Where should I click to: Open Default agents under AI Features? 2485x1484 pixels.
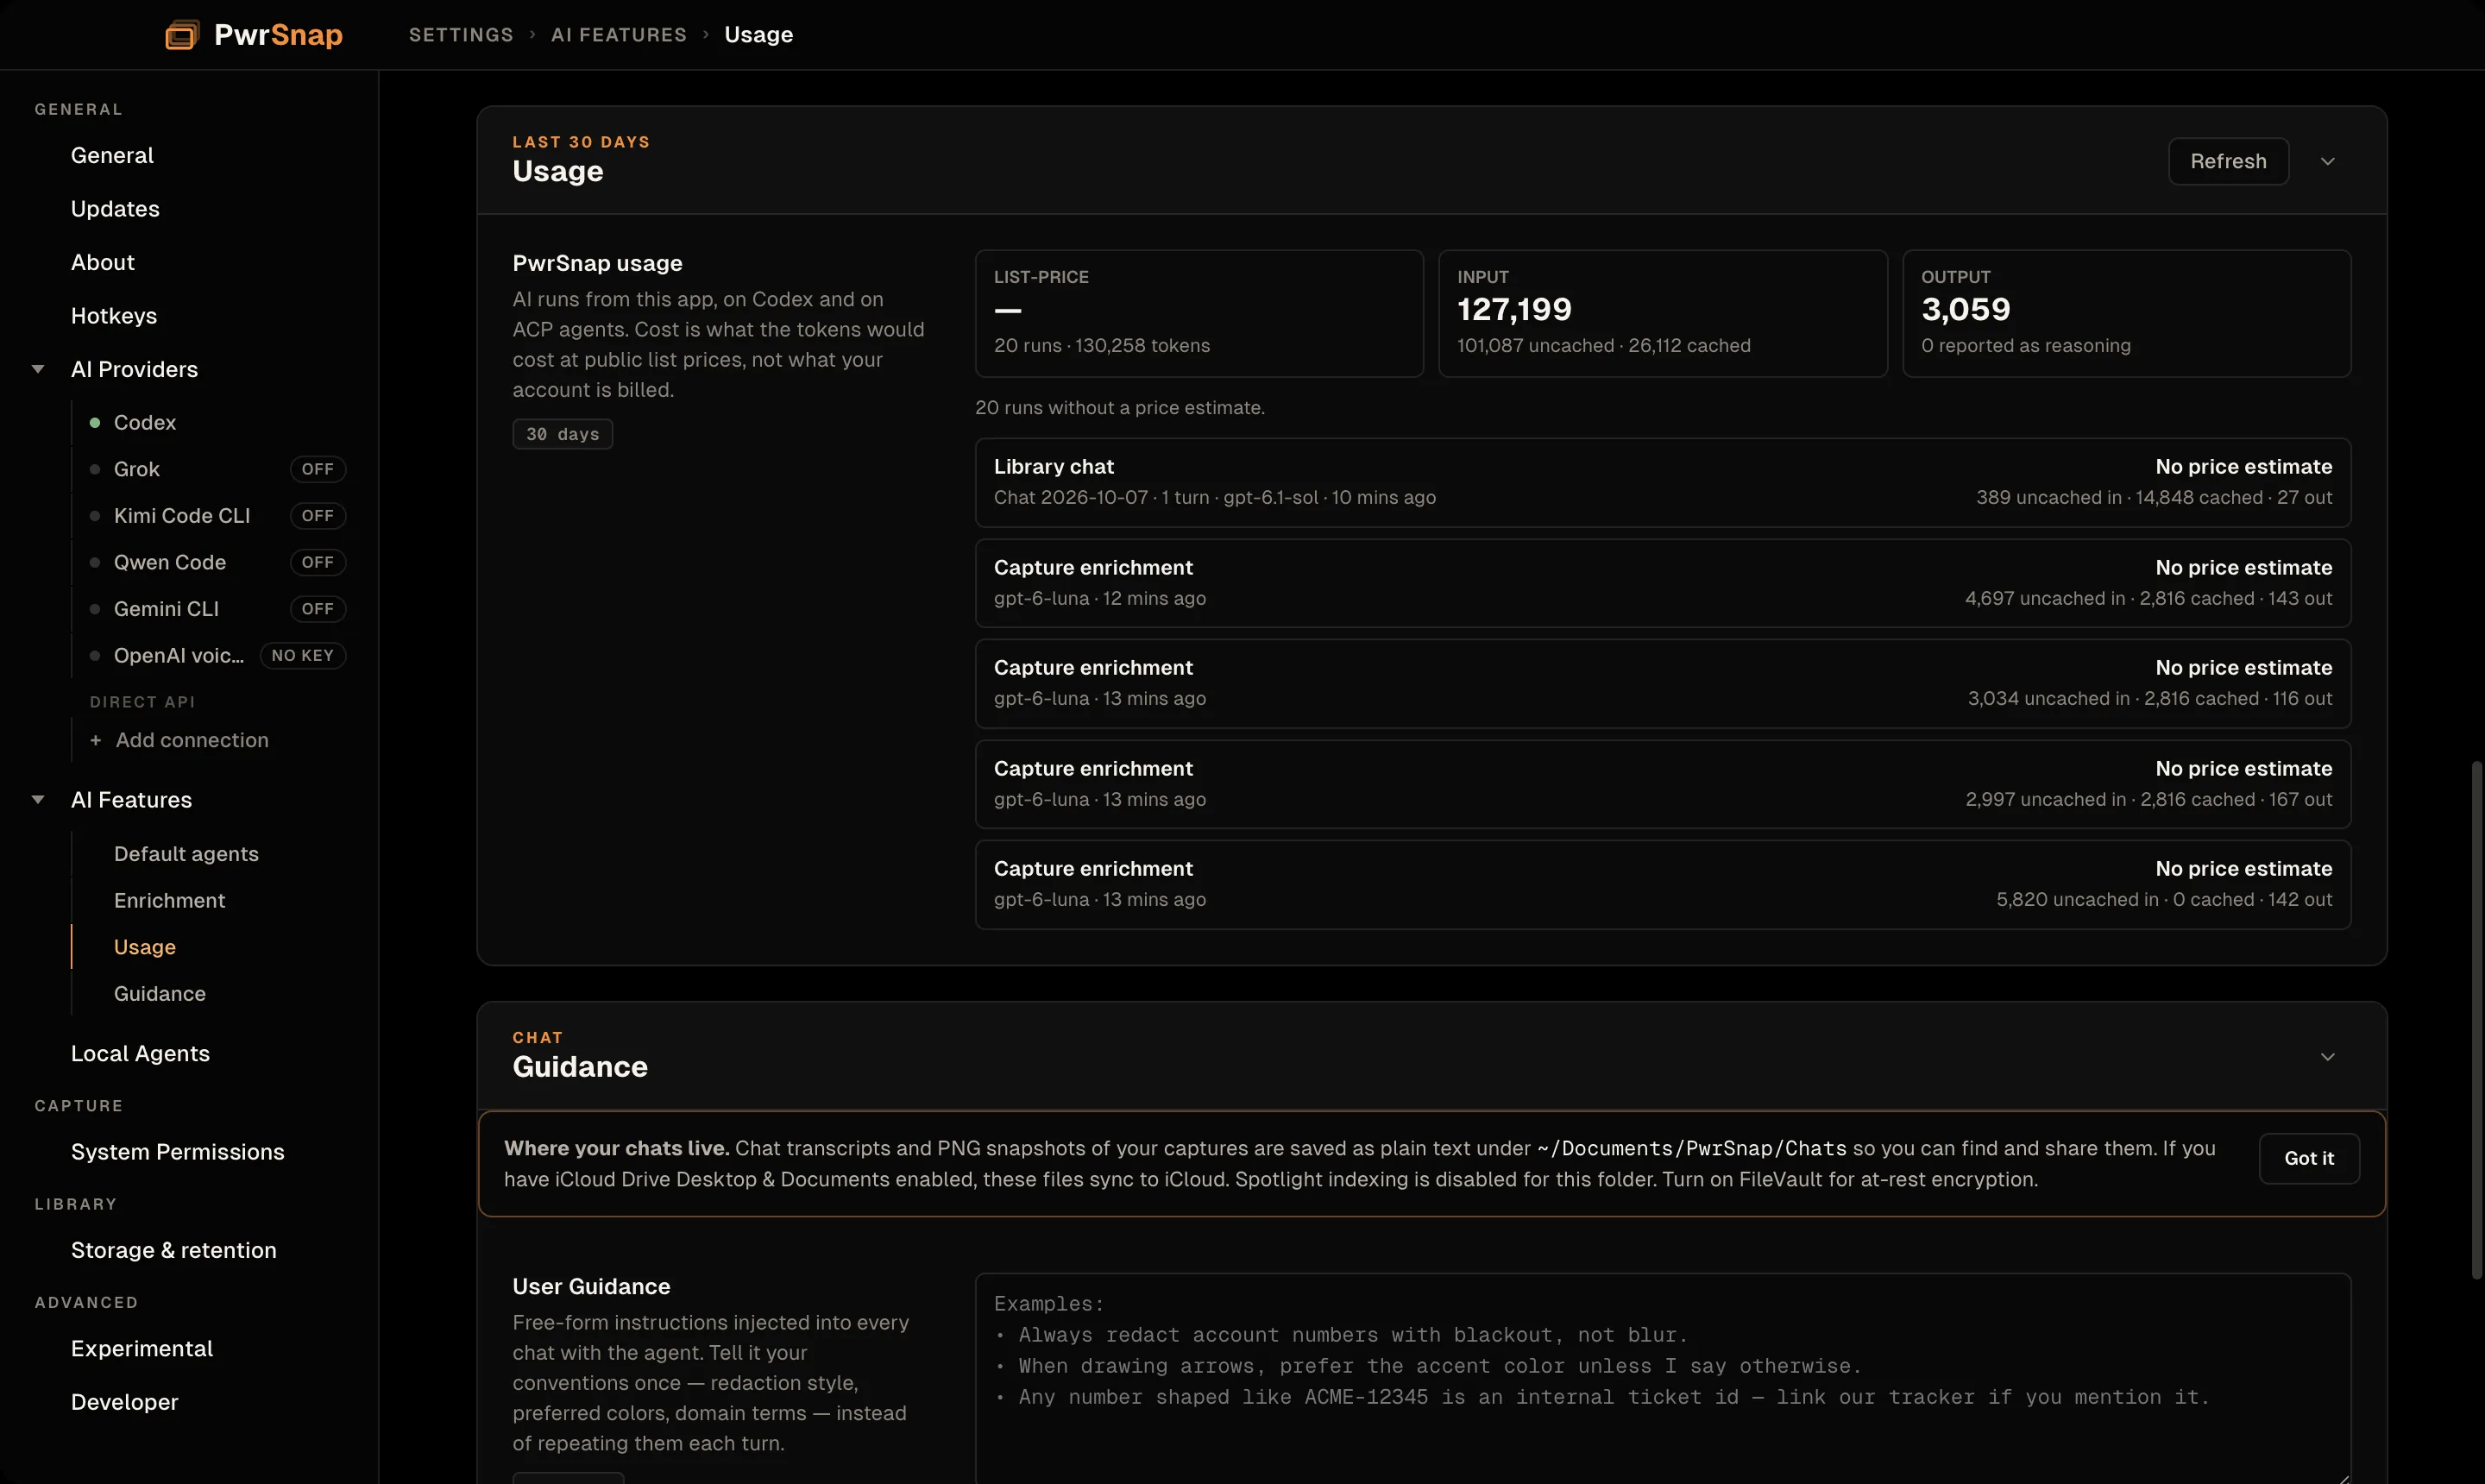click(x=186, y=854)
